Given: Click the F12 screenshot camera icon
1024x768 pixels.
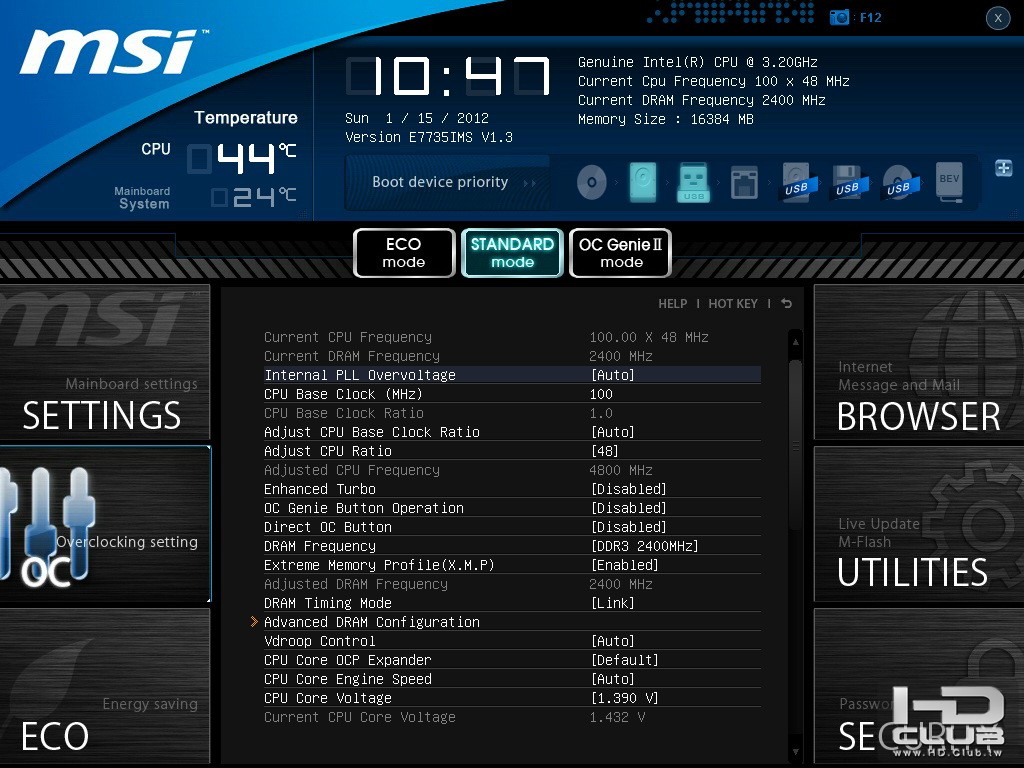Looking at the screenshot, I should [x=839, y=17].
